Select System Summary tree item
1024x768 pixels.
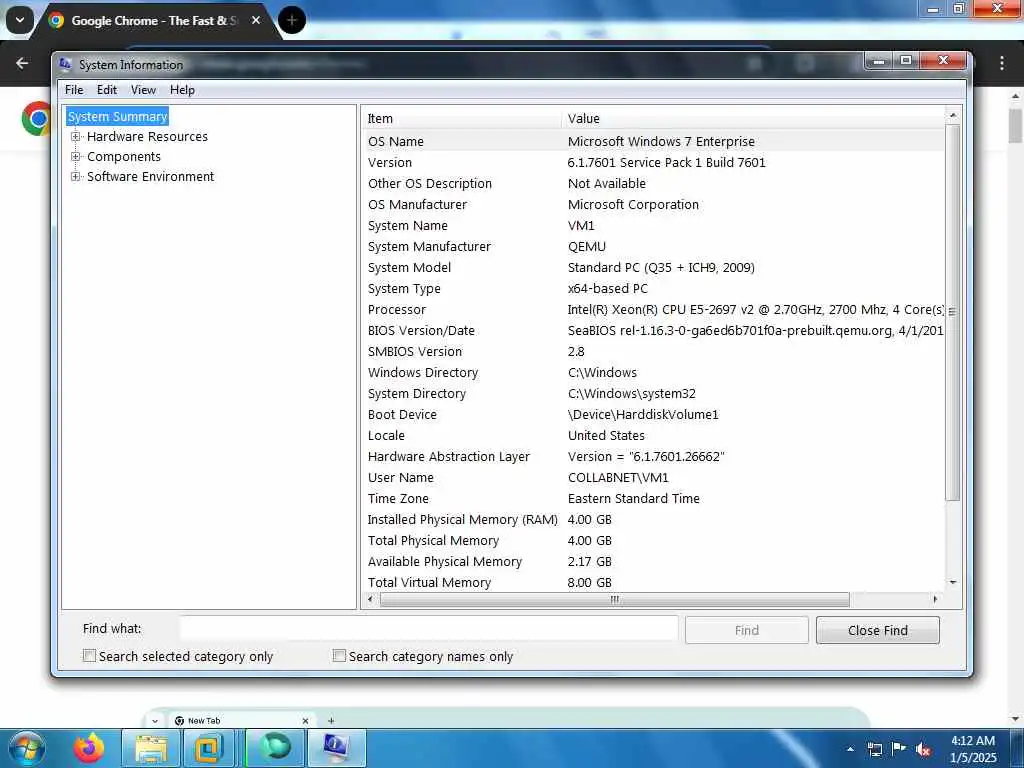point(118,117)
